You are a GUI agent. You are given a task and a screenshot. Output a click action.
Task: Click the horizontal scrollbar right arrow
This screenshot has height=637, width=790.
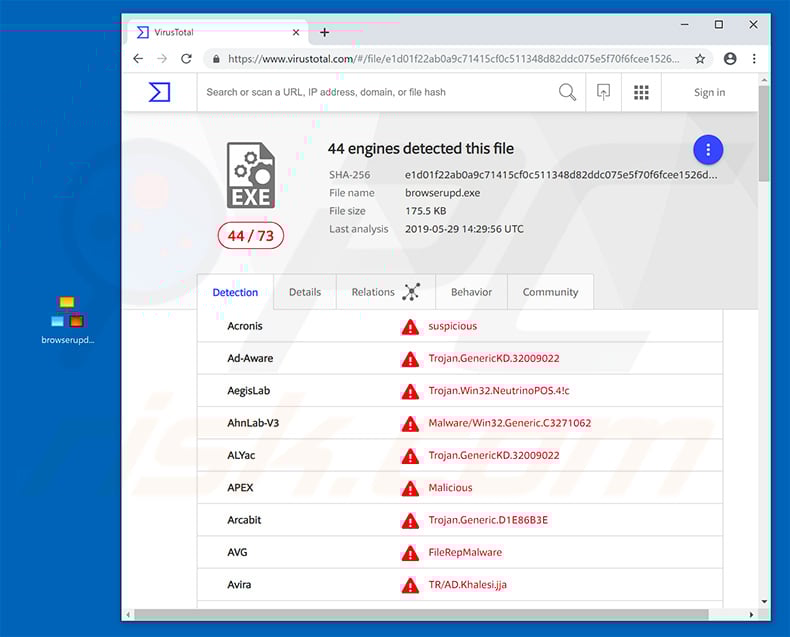click(751, 614)
